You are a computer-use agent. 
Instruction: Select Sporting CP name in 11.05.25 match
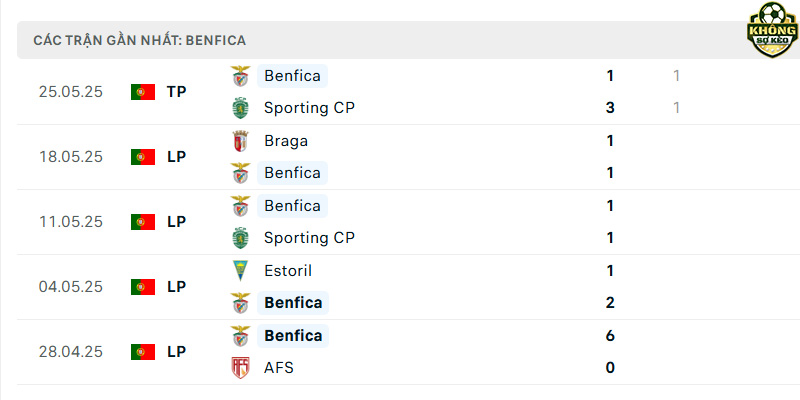(x=309, y=238)
